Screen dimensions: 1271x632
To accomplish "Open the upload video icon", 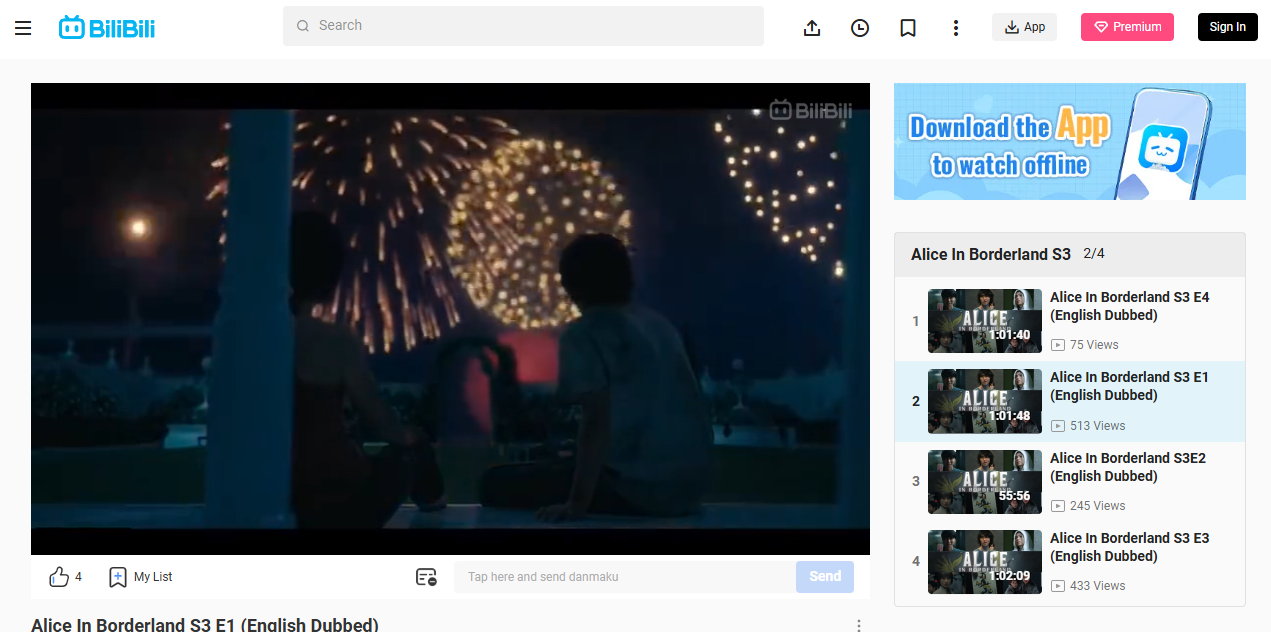I will 812,28.
